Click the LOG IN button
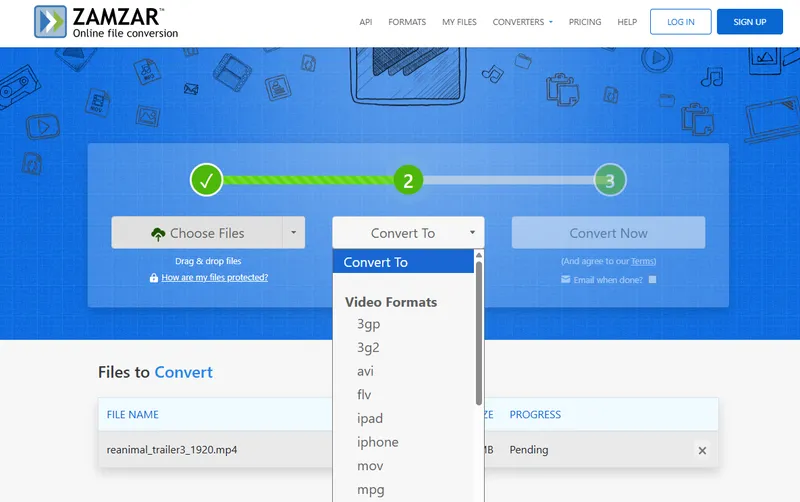The height and width of the screenshot is (502, 800). 681,21
